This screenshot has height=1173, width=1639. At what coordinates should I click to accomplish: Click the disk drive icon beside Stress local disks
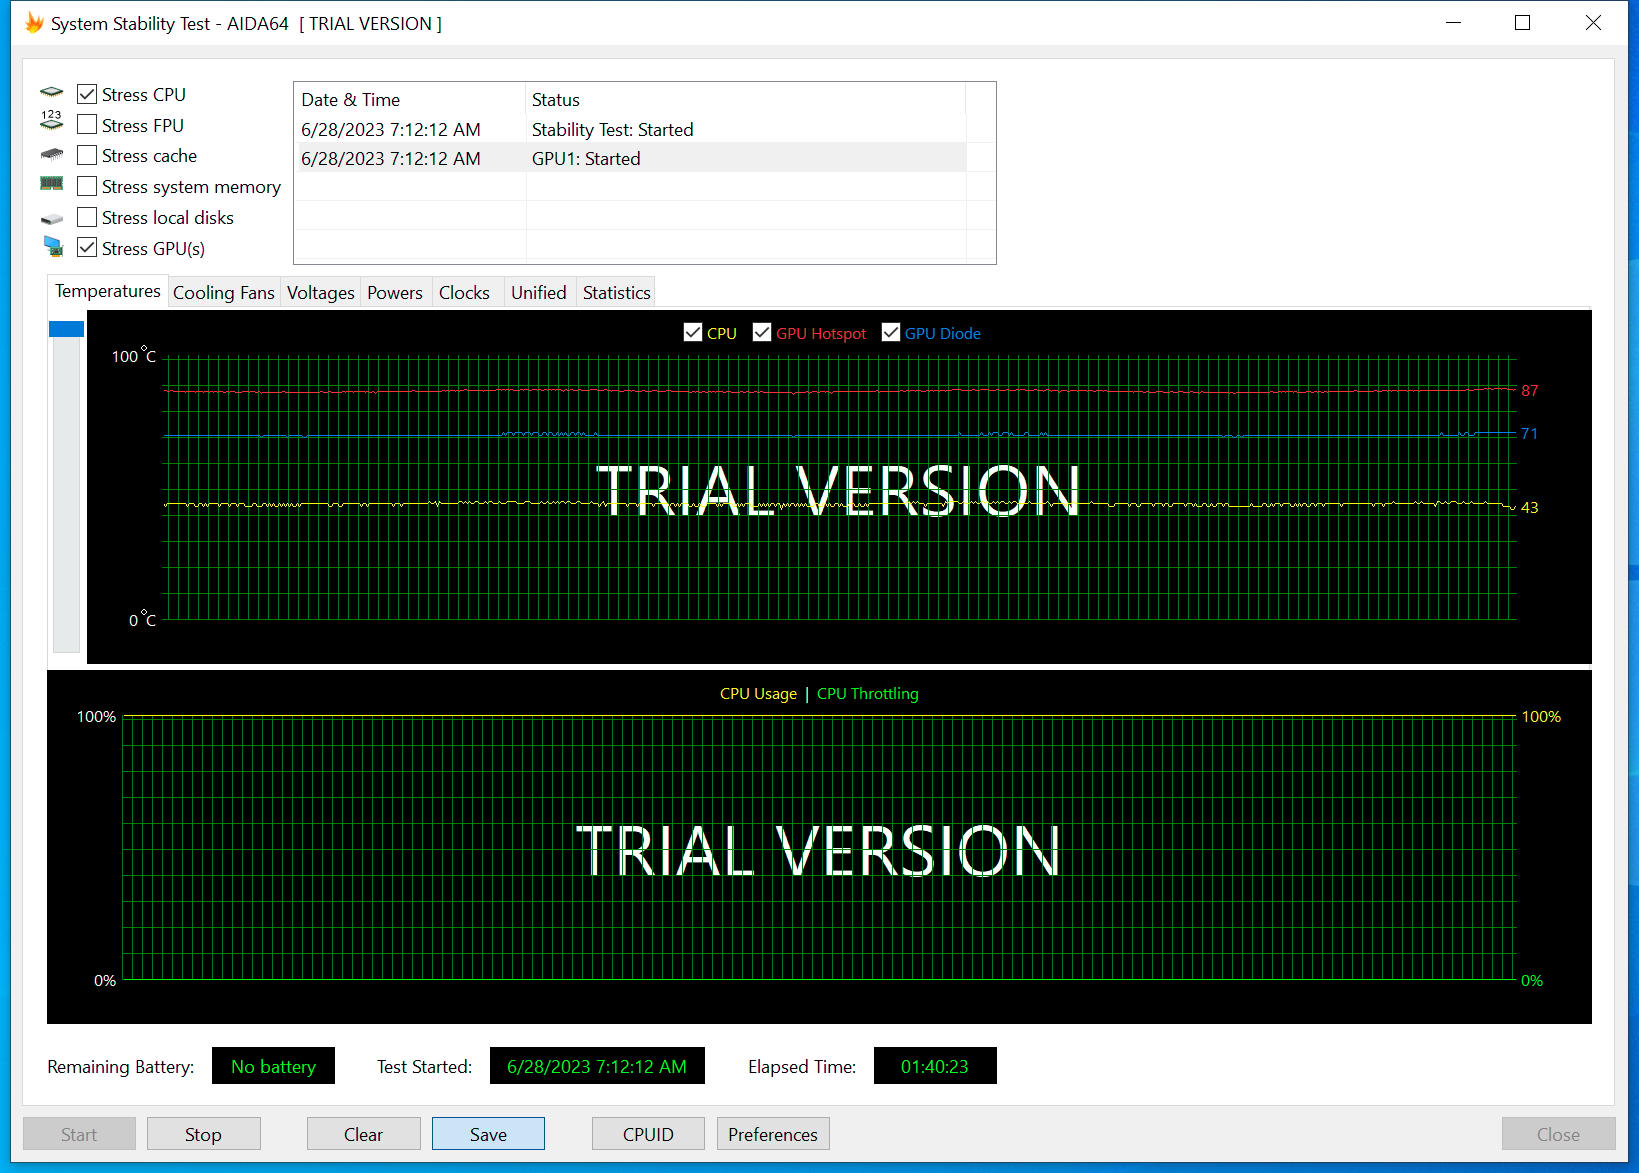(52, 218)
